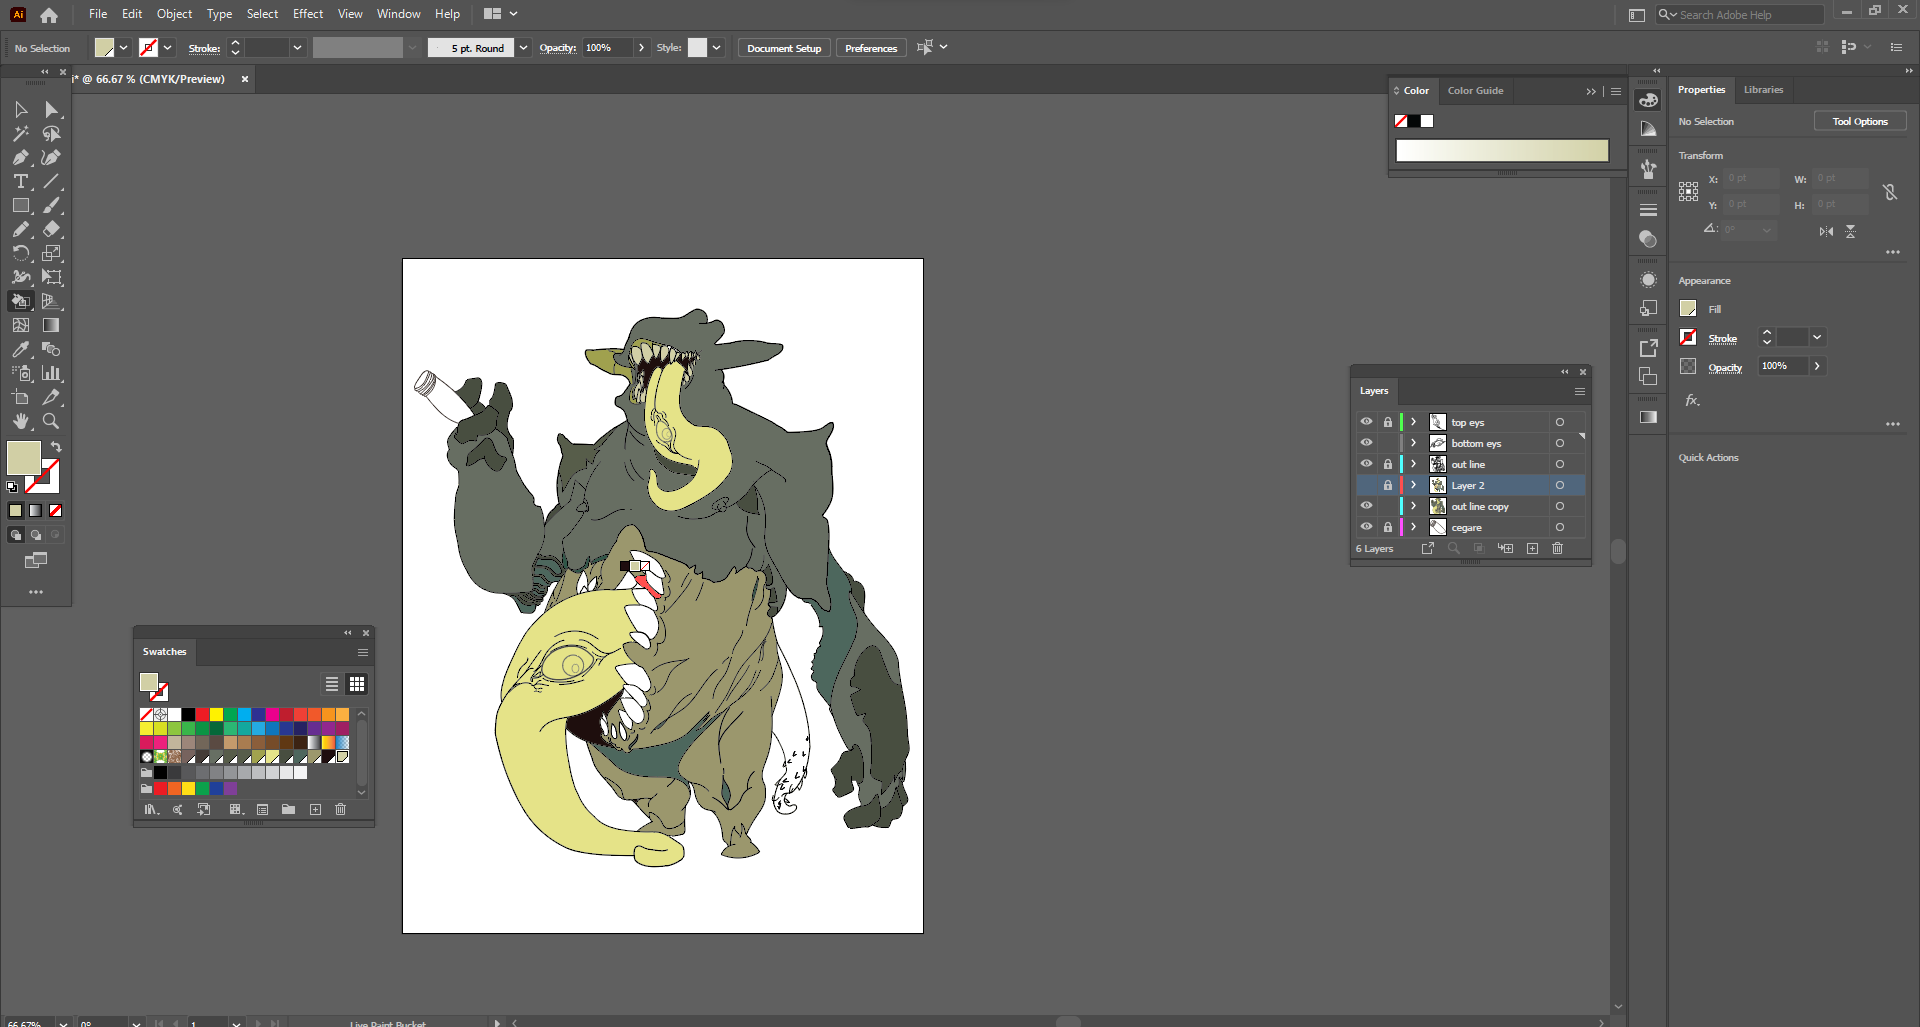Expand the cegare layer

pos(1414,527)
